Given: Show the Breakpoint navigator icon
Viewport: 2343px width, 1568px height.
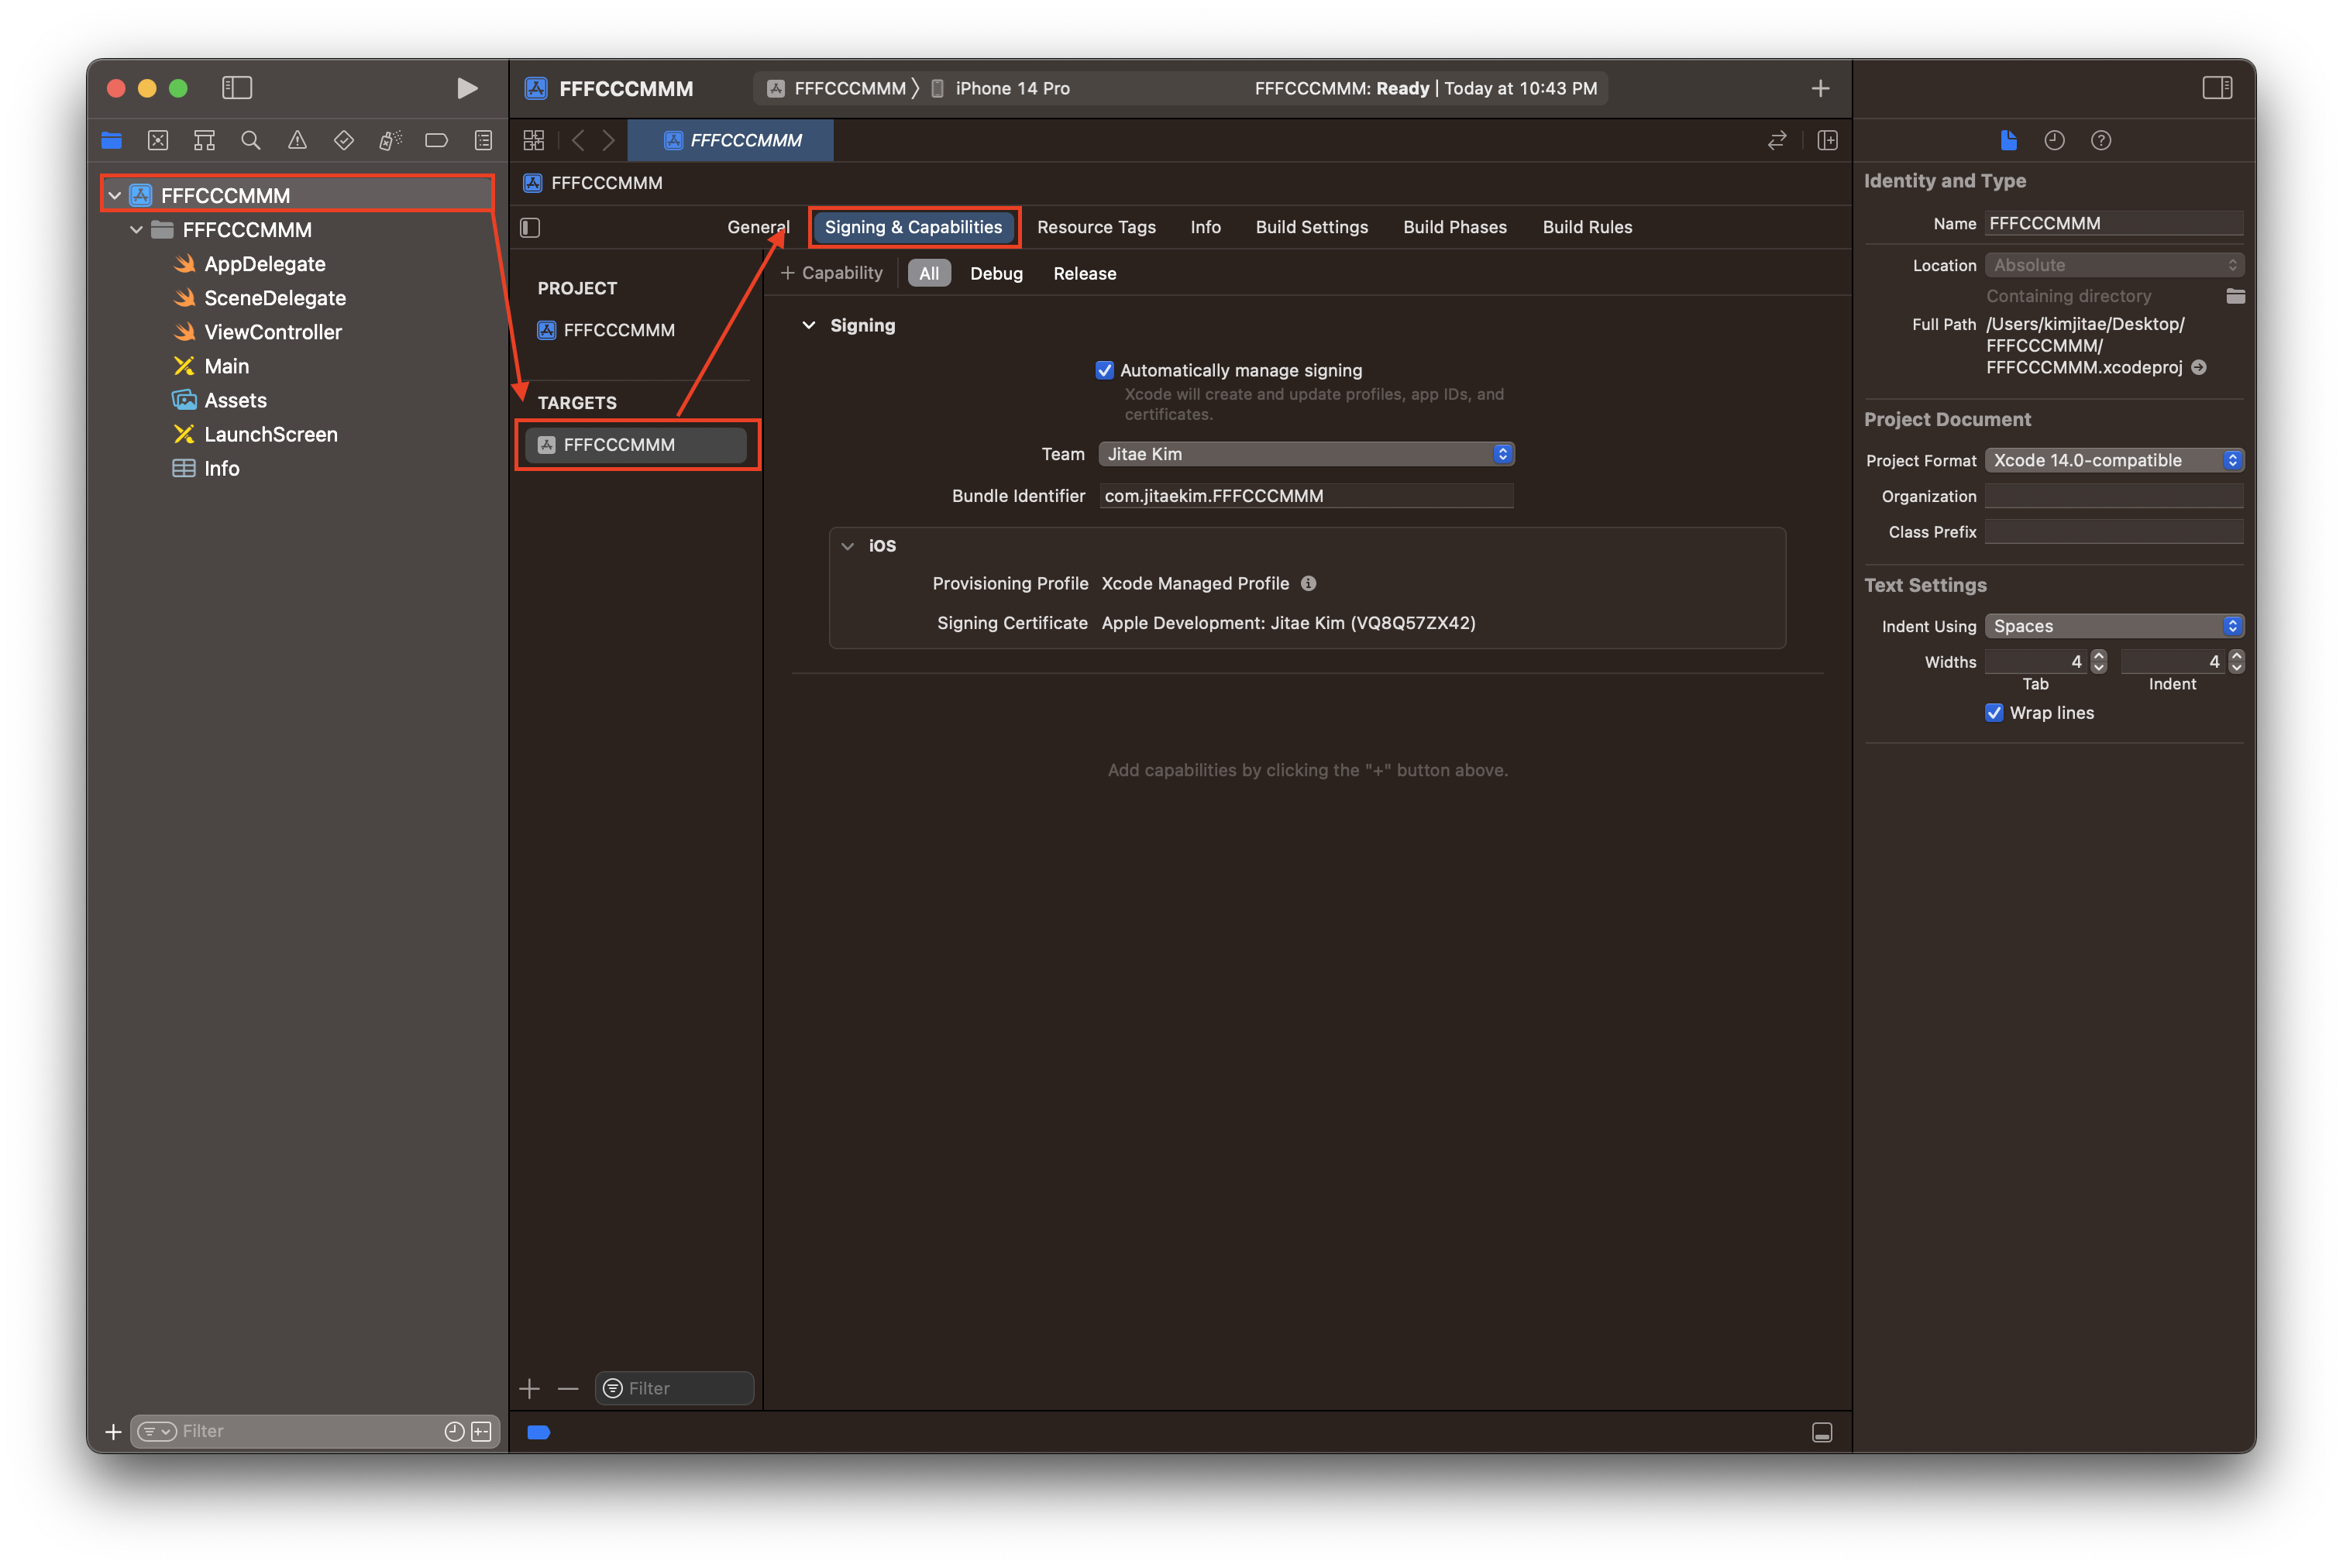Looking at the screenshot, I should point(436,140).
